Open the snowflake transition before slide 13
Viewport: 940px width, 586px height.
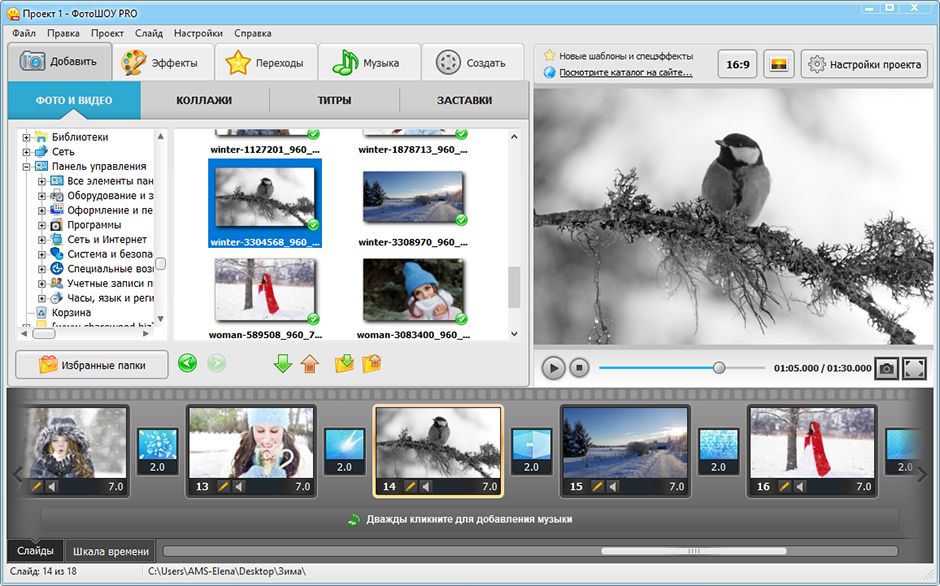[157, 451]
